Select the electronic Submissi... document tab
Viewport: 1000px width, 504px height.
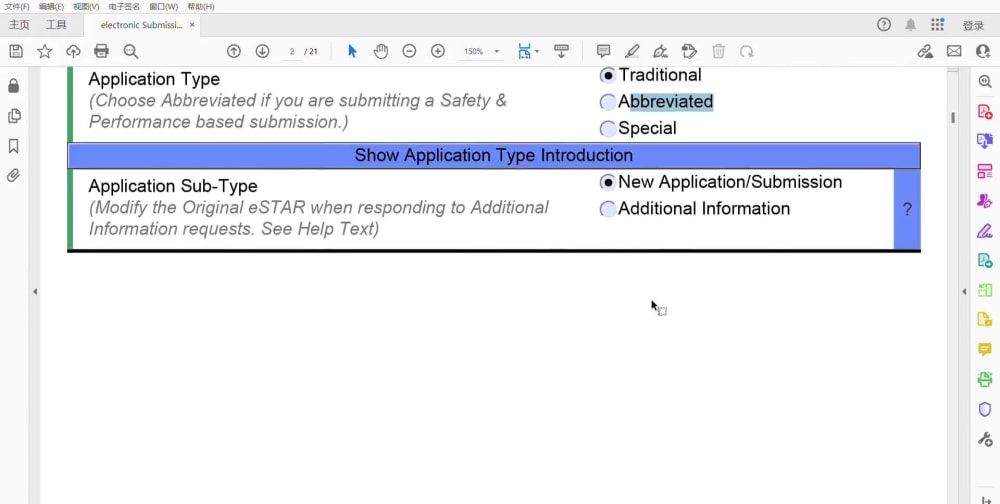click(x=142, y=25)
